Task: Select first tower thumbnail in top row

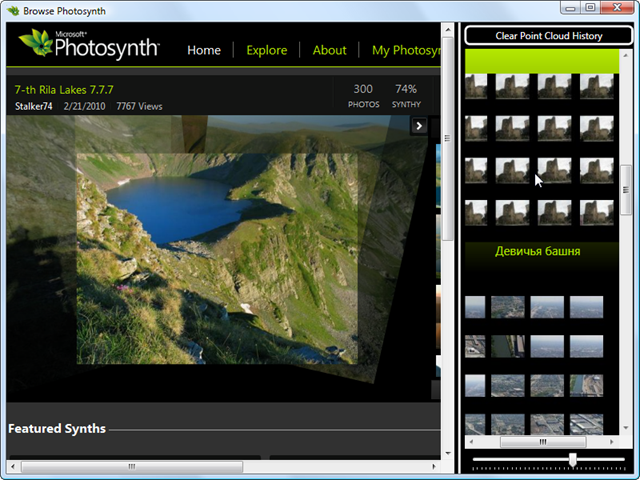Action: (x=476, y=86)
